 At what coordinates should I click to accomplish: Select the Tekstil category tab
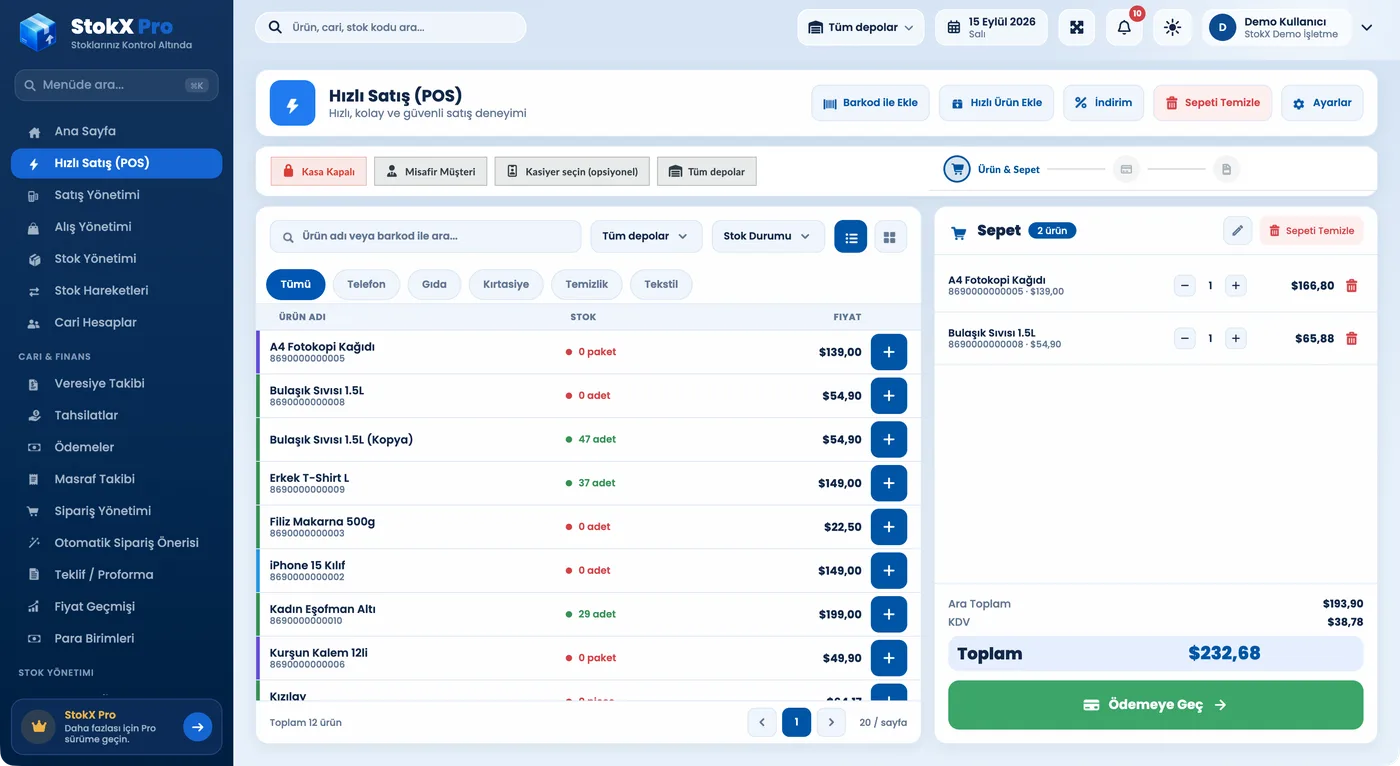point(661,284)
